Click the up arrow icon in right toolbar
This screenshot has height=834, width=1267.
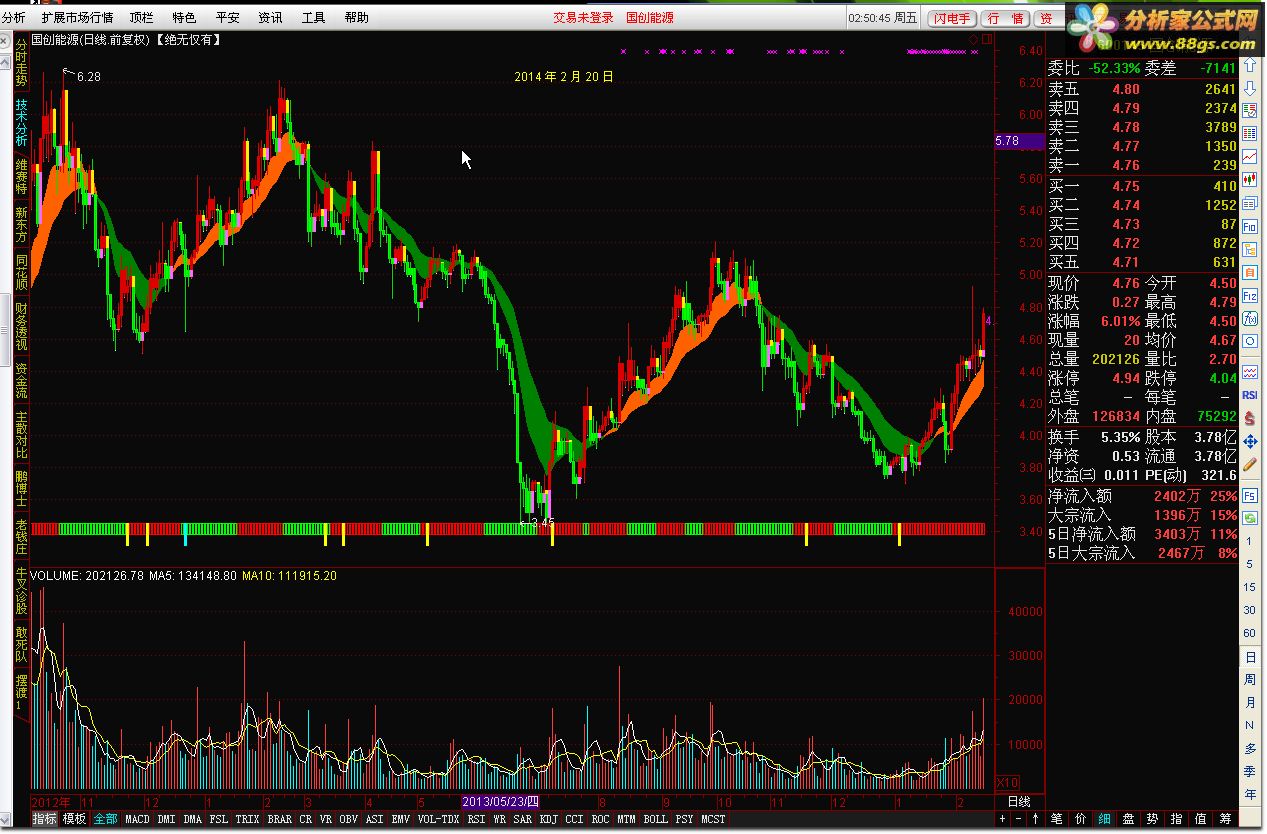[x=1250, y=65]
